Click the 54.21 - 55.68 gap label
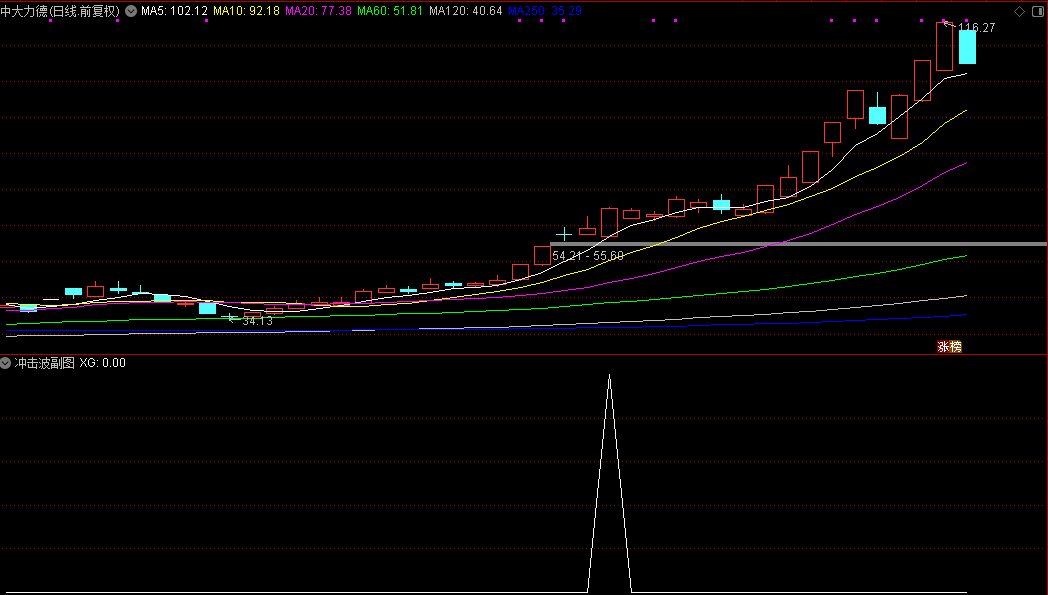This screenshot has width=1048, height=595. (x=588, y=256)
